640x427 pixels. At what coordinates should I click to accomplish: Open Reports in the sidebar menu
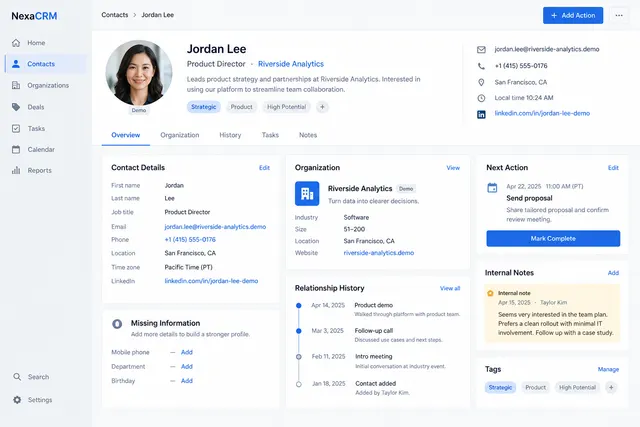tap(46, 170)
